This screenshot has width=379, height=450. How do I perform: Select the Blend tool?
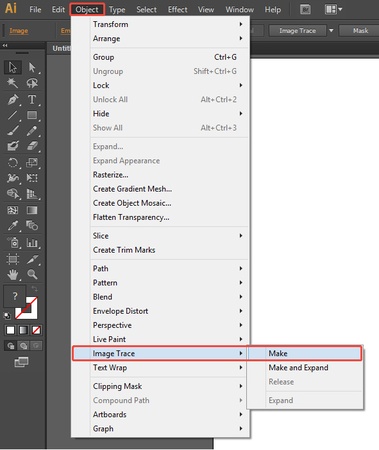click(32, 226)
